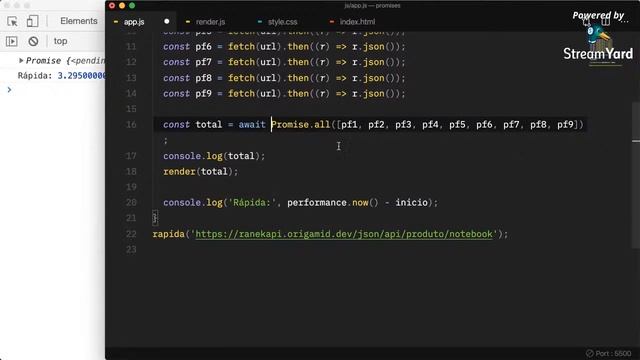Minimize the editor window with the yellow button

pyautogui.click(x=122, y=6)
